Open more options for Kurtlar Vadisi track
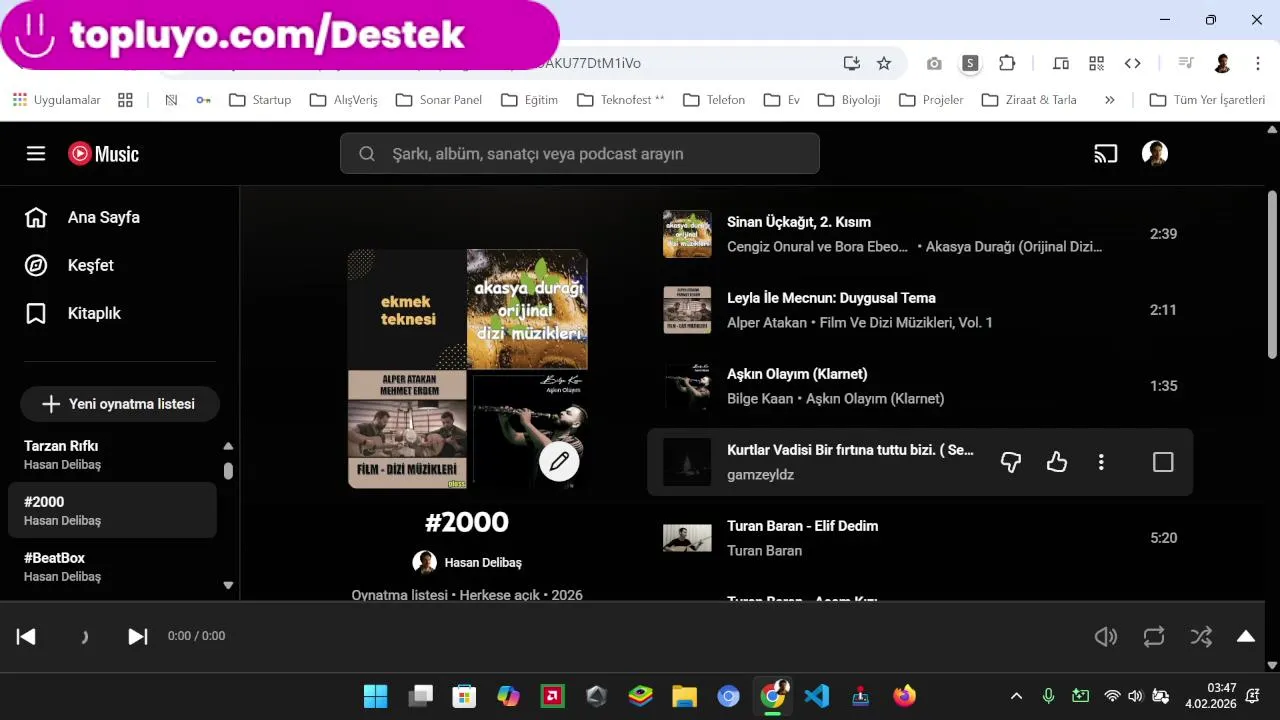1280x720 pixels. 1101,462
